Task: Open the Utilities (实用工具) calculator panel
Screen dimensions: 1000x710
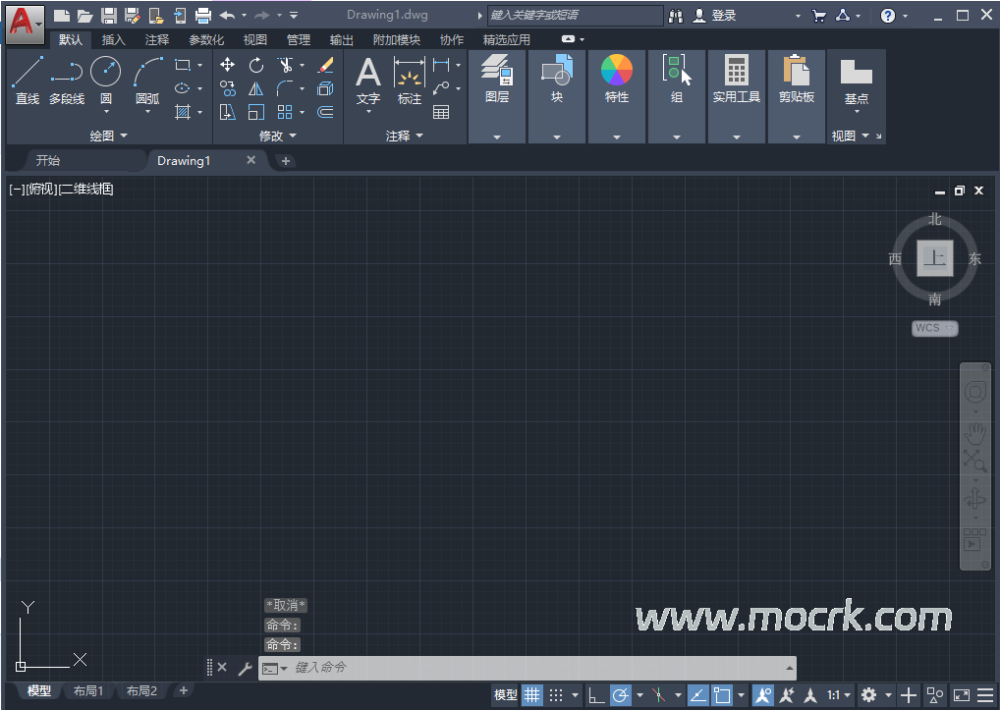Action: (736, 80)
